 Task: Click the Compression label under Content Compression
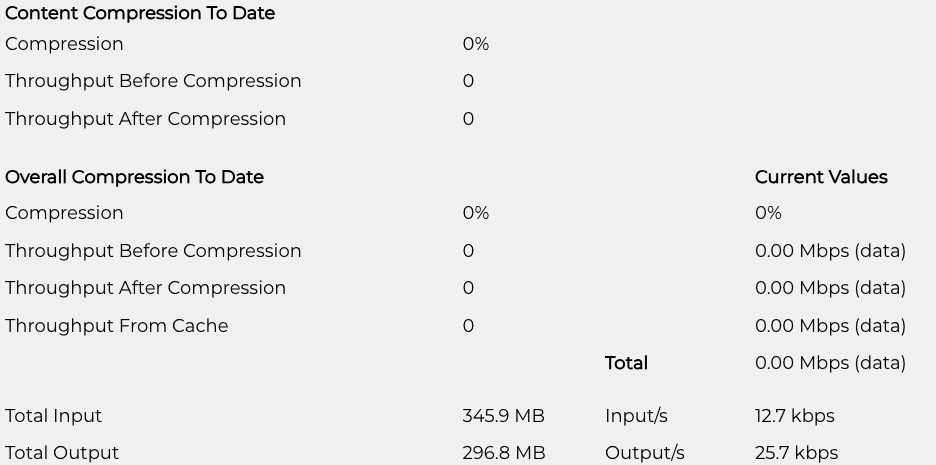pyautogui.click(x=64, y=44)
